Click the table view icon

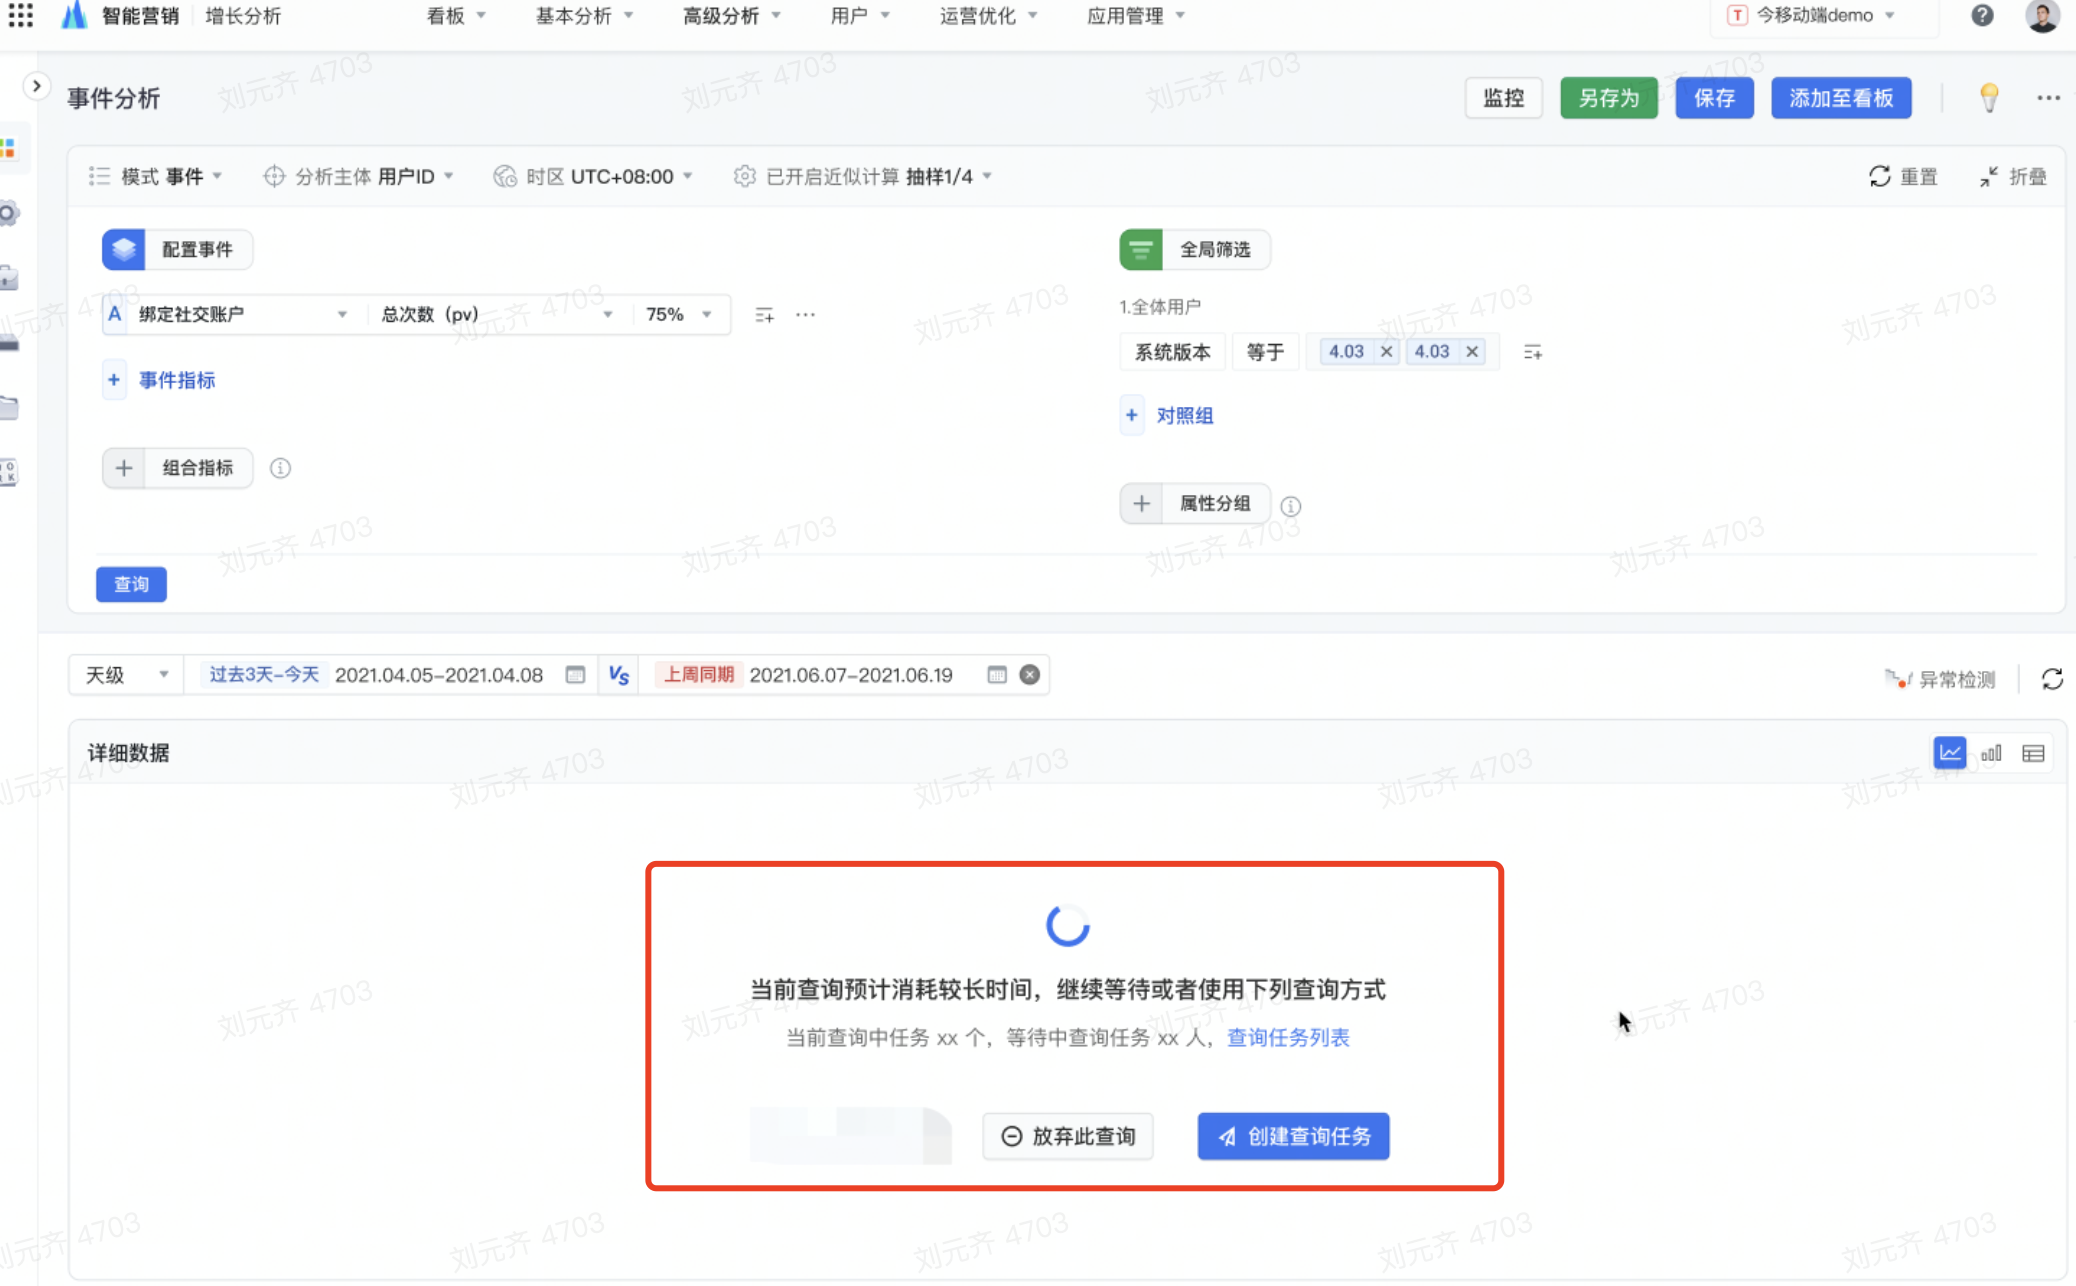[2034, 754]
